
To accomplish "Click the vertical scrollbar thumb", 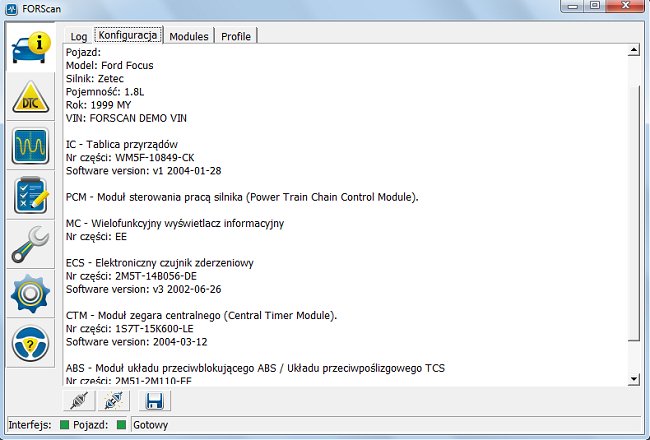I will [634, 200].
